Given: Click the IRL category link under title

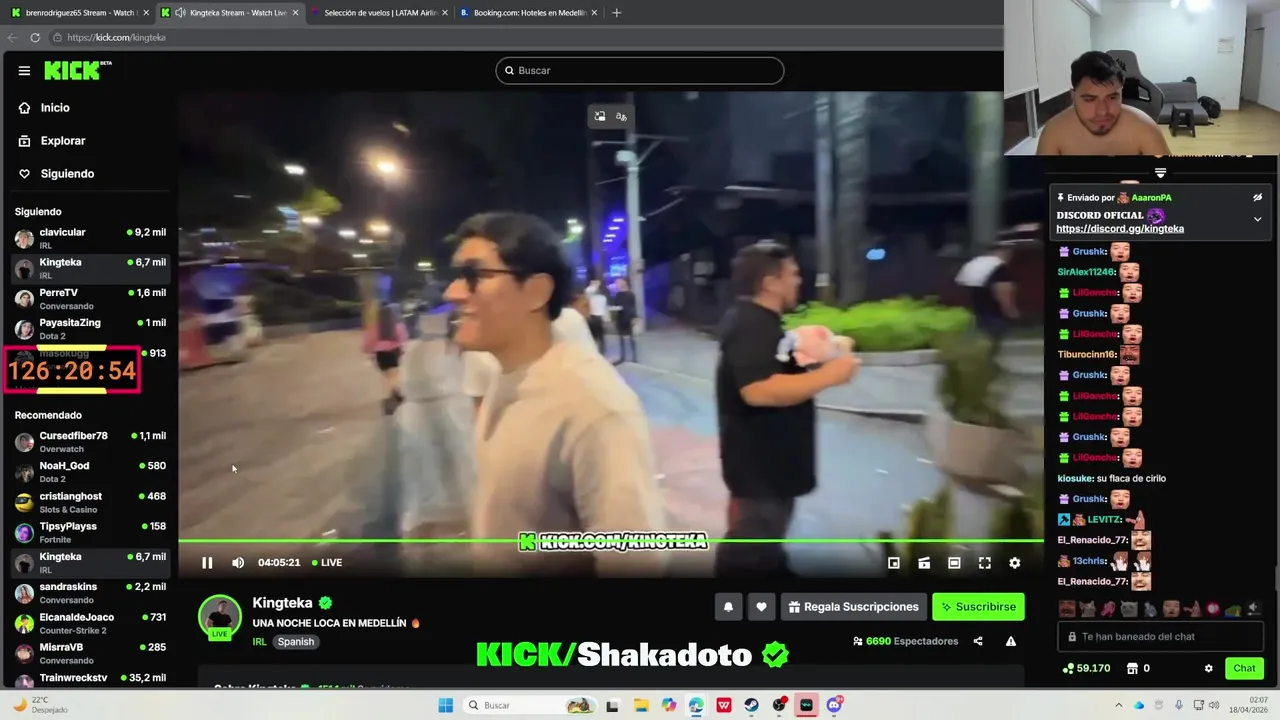Looking at the screenshot, I should 259,642.
